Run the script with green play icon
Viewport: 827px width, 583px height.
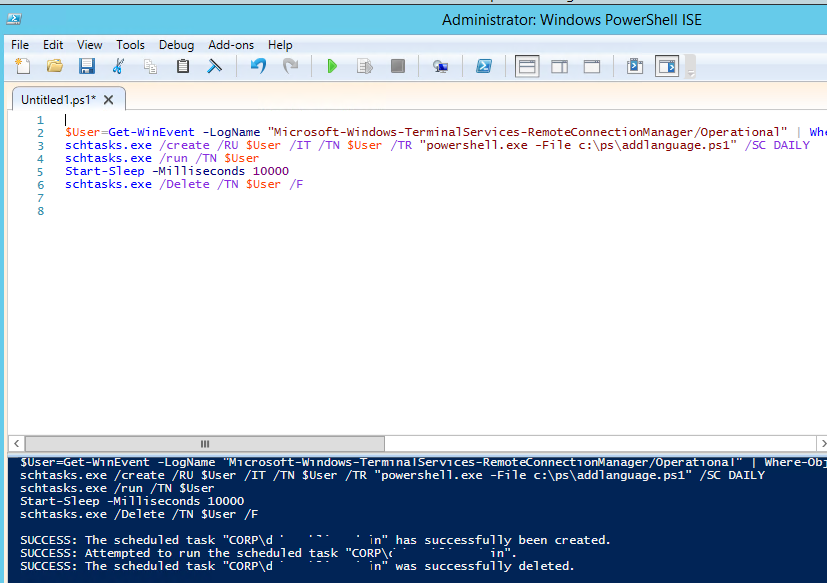[332, 66]
